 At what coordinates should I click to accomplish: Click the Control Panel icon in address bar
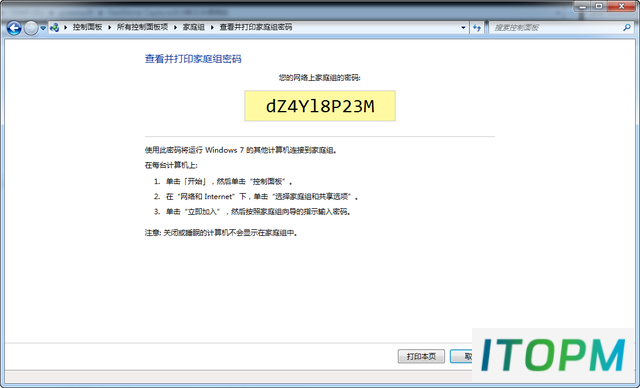point(54,28)
